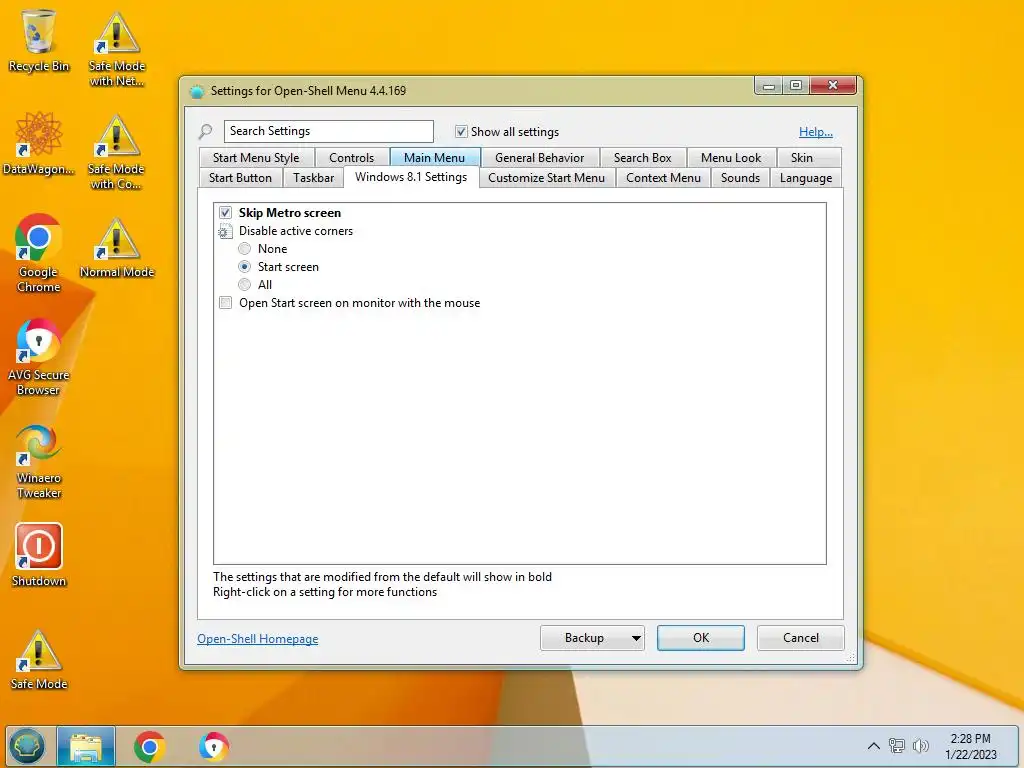Open the Recycle Bin desktop icon
The height and width of the screenshot is (768, 1024).
click(39, 40)
